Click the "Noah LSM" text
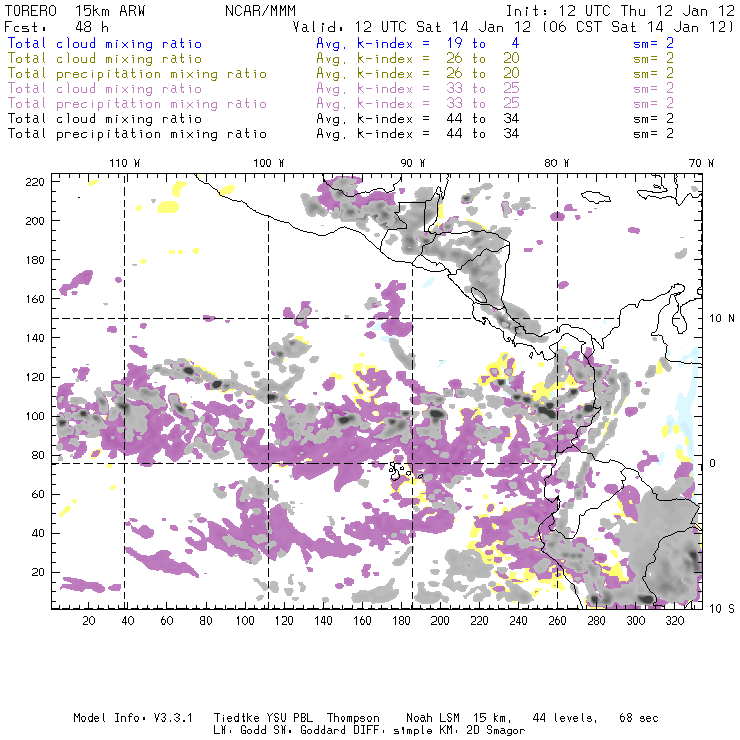 tap(433, 718)
